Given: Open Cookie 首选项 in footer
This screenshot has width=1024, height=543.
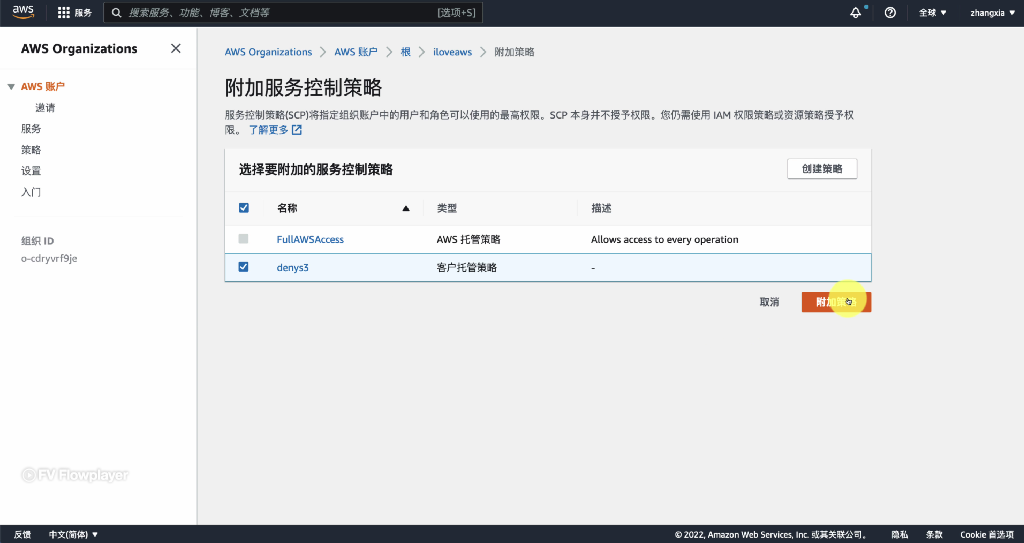Looking at the screenshot, I should (x=987, y=535).
